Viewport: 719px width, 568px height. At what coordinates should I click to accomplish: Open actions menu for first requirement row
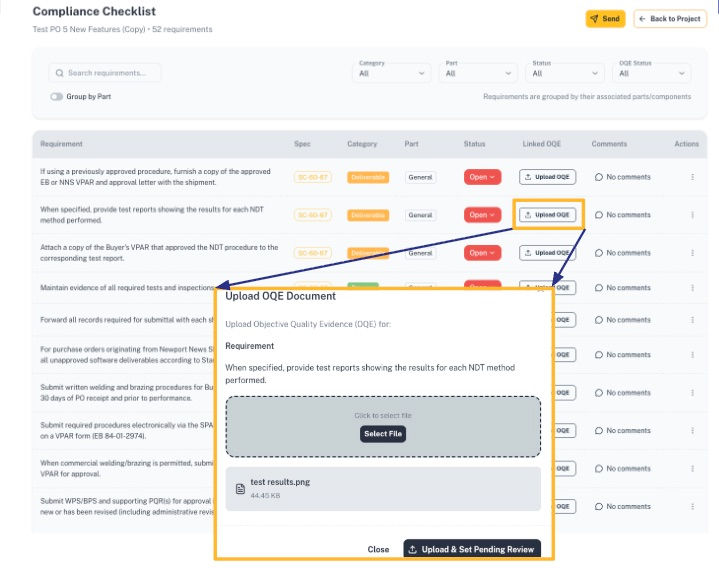[692, 177]
